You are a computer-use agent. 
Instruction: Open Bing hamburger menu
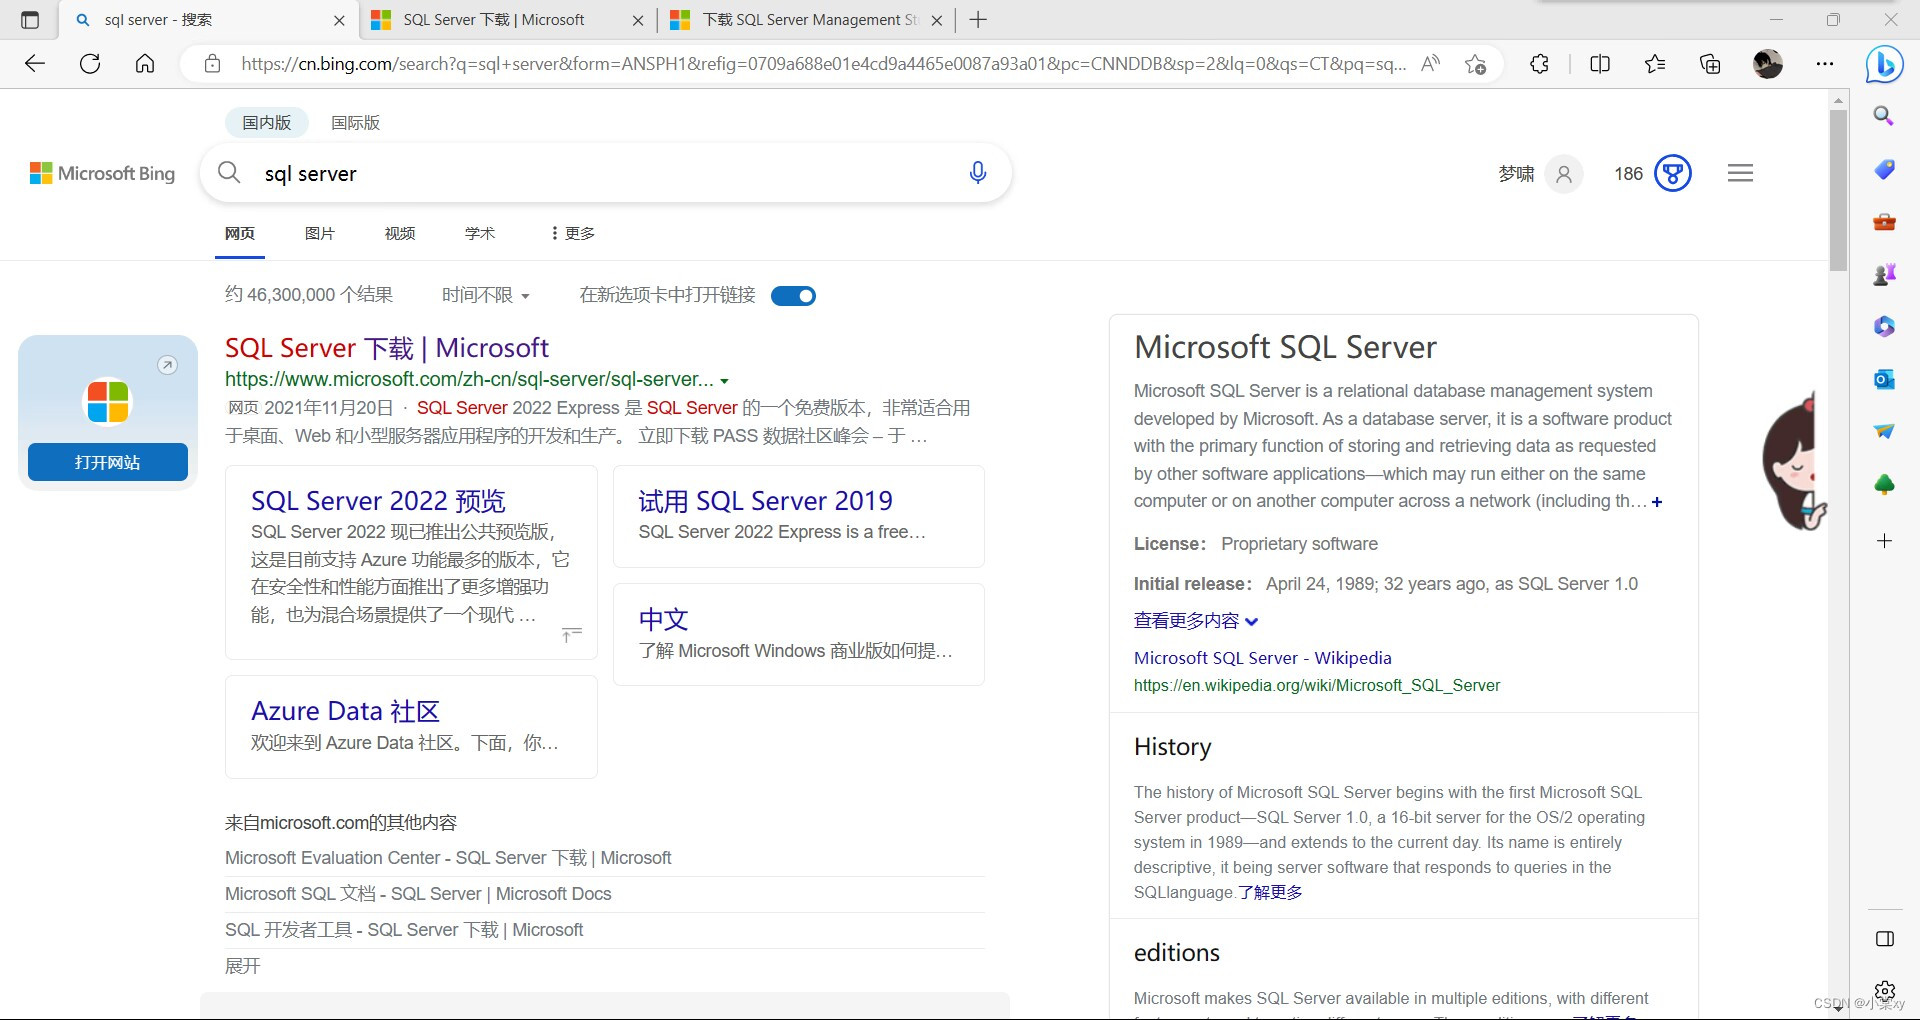[x=1740, y=173]
